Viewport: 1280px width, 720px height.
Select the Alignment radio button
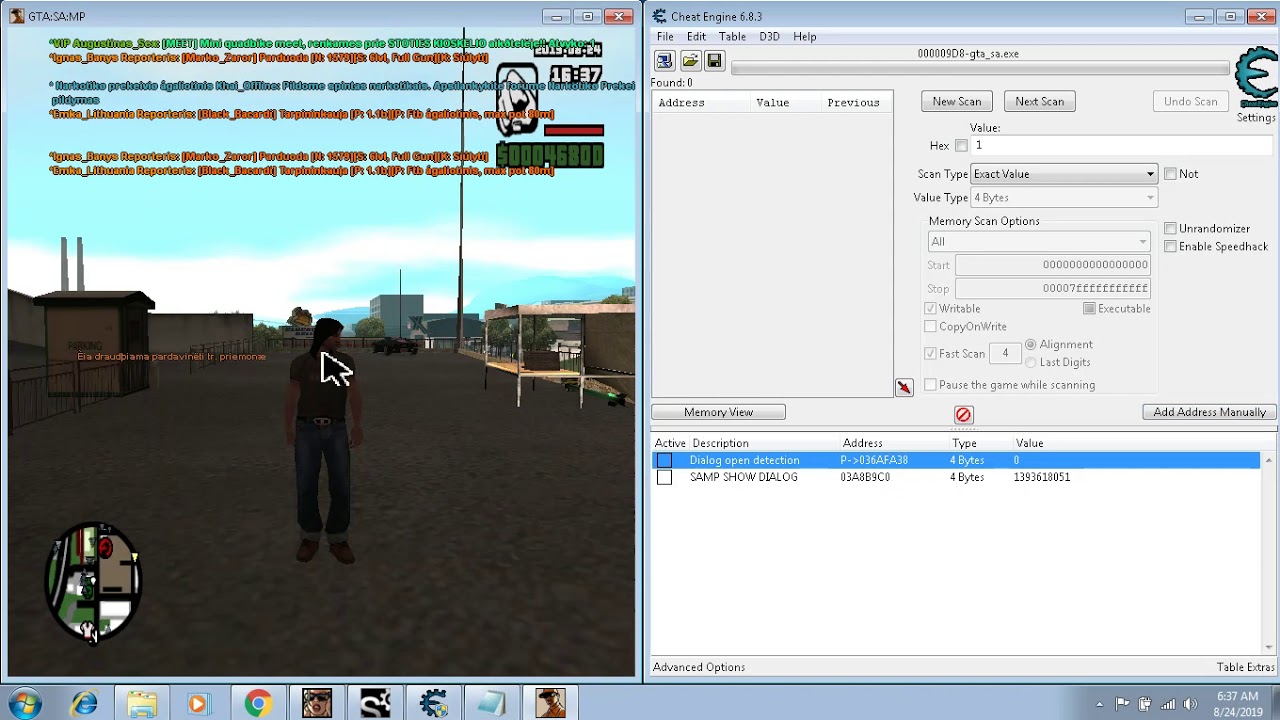point(1030,345)
